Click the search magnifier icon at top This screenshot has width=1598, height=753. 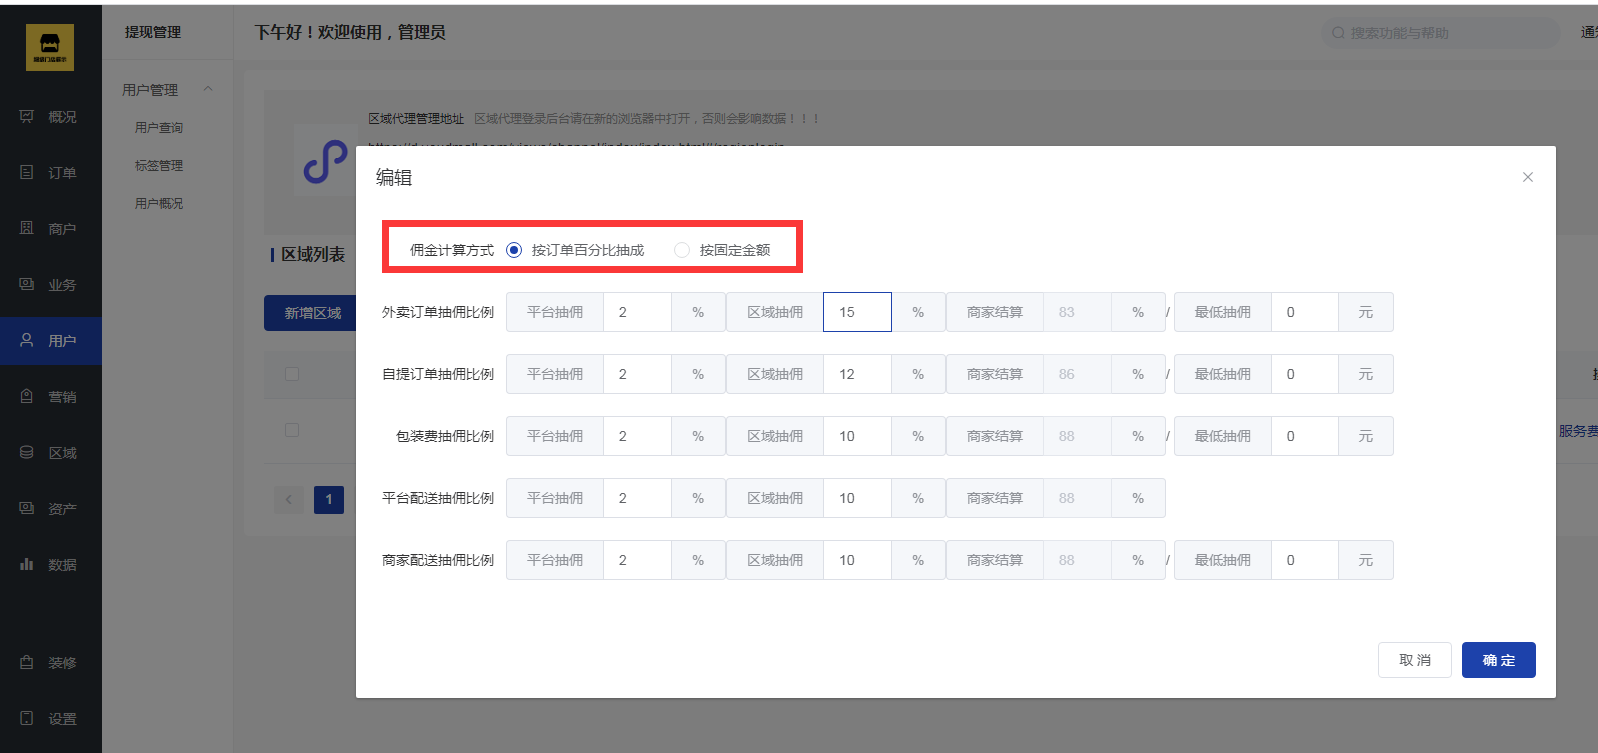[1338, 33]
